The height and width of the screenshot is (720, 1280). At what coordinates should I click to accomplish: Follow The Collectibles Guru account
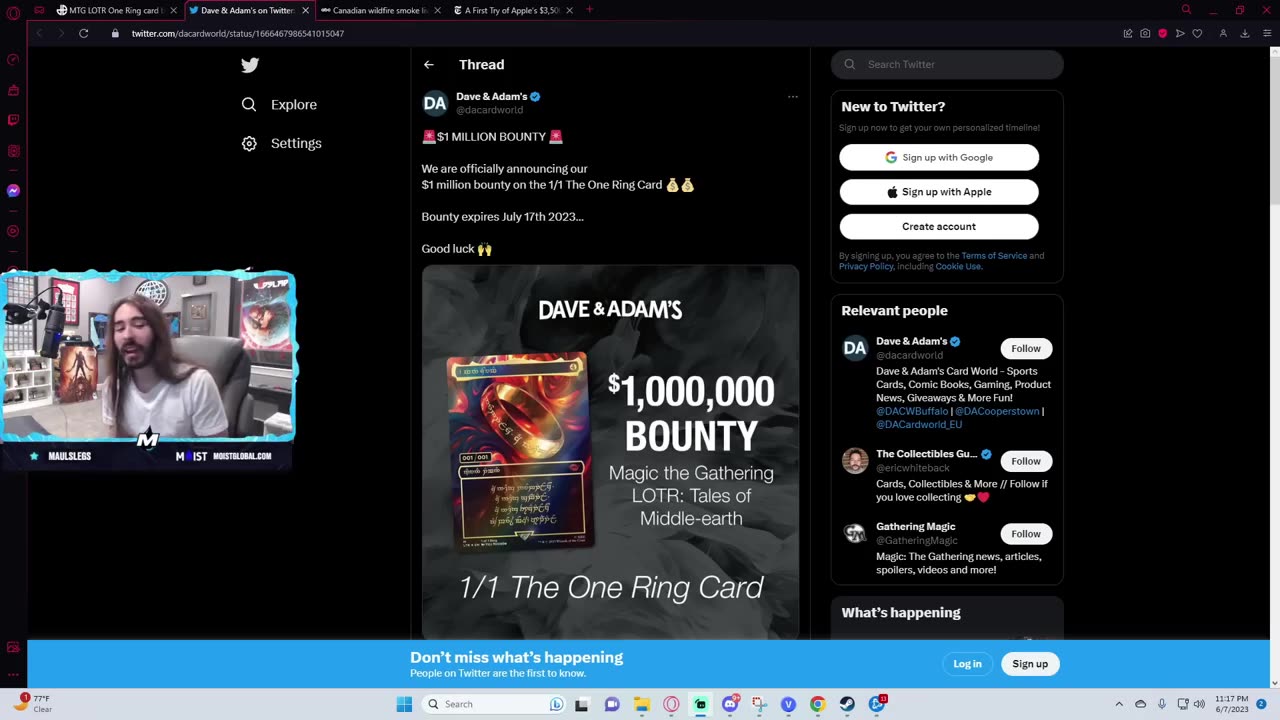(x=1026, y=461)
